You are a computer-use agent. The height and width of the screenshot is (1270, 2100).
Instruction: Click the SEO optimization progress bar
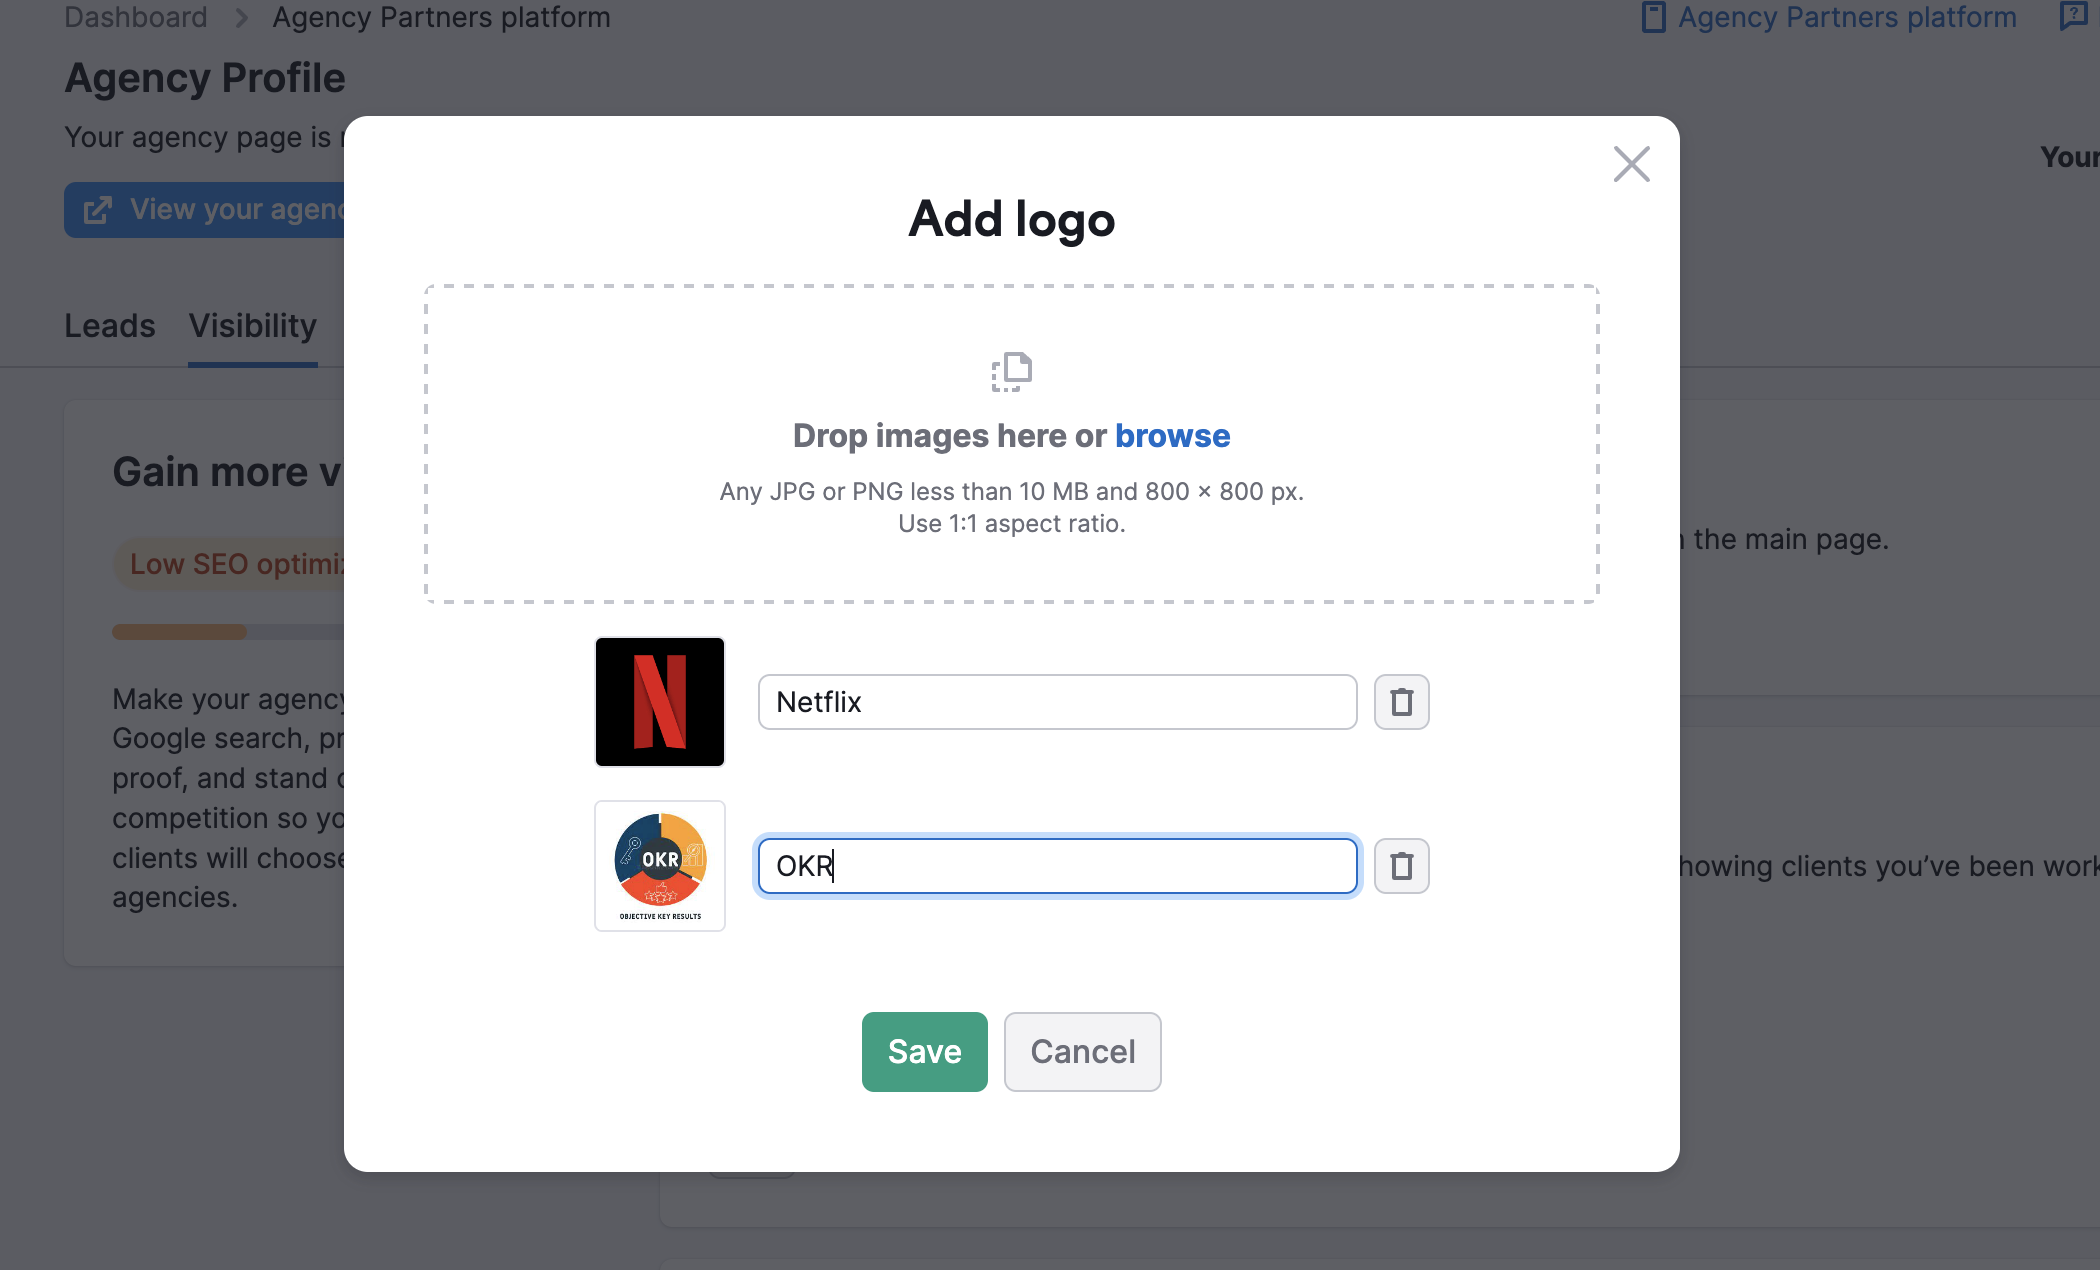tap(228, 632)
